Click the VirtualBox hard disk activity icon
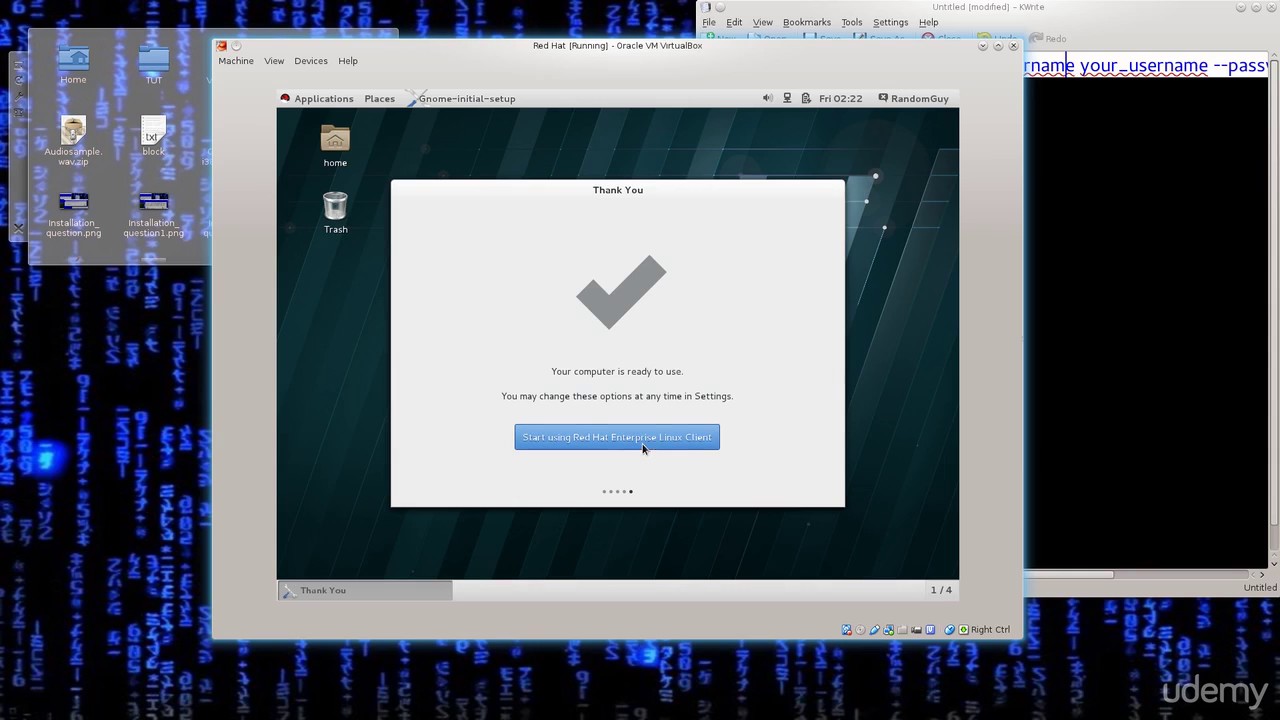 847,630
